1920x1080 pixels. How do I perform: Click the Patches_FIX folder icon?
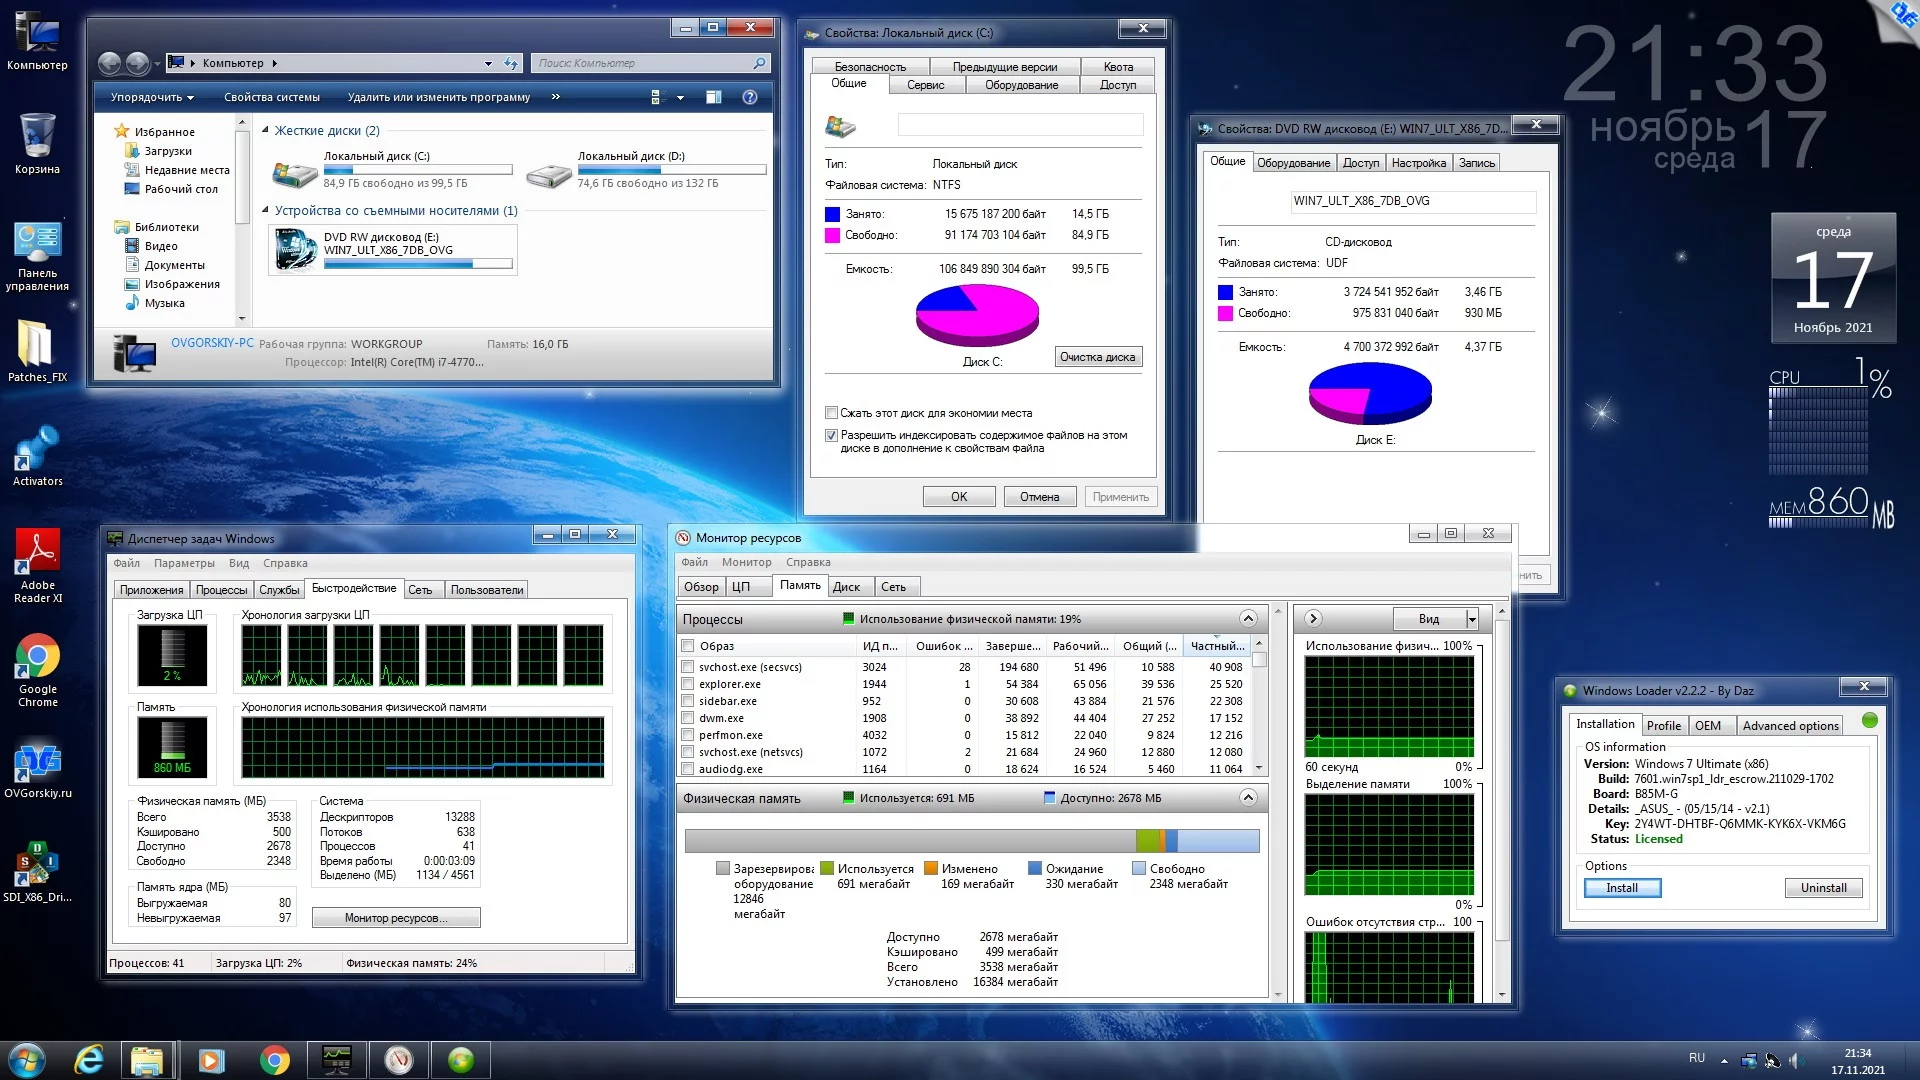point(37,345)
